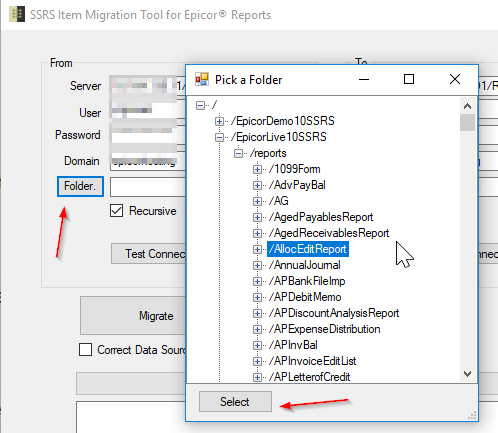Select the /APDiscountAnalysisReport folder
Image resolution: width=498 pixels, height=433 pixels.
334,313
